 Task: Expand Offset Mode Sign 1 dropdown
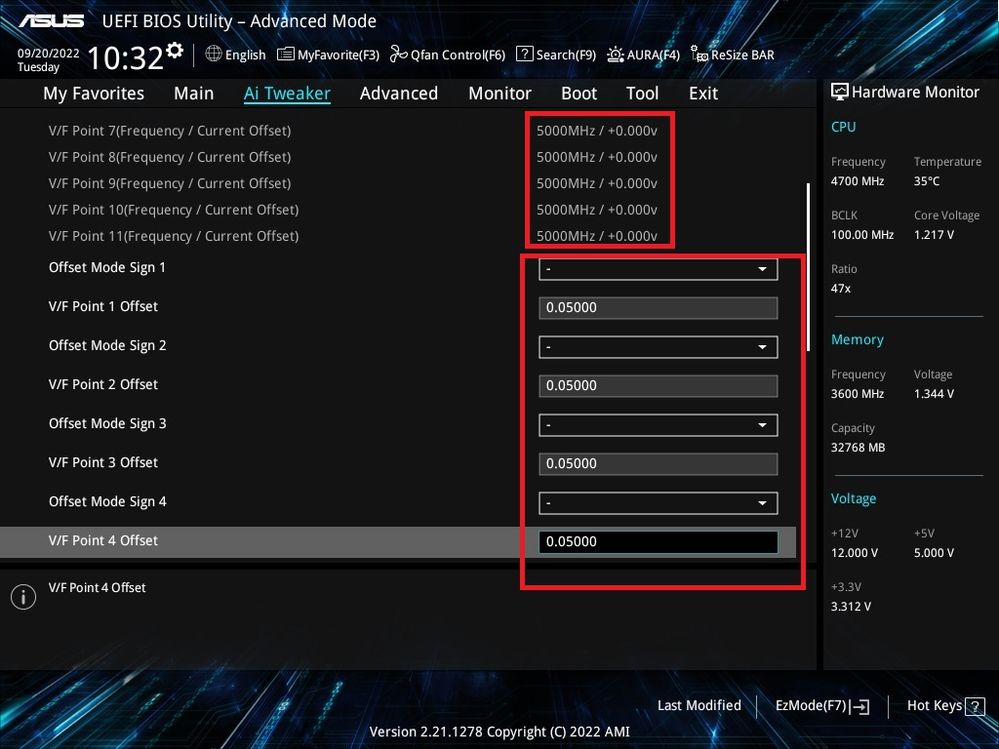658,269
